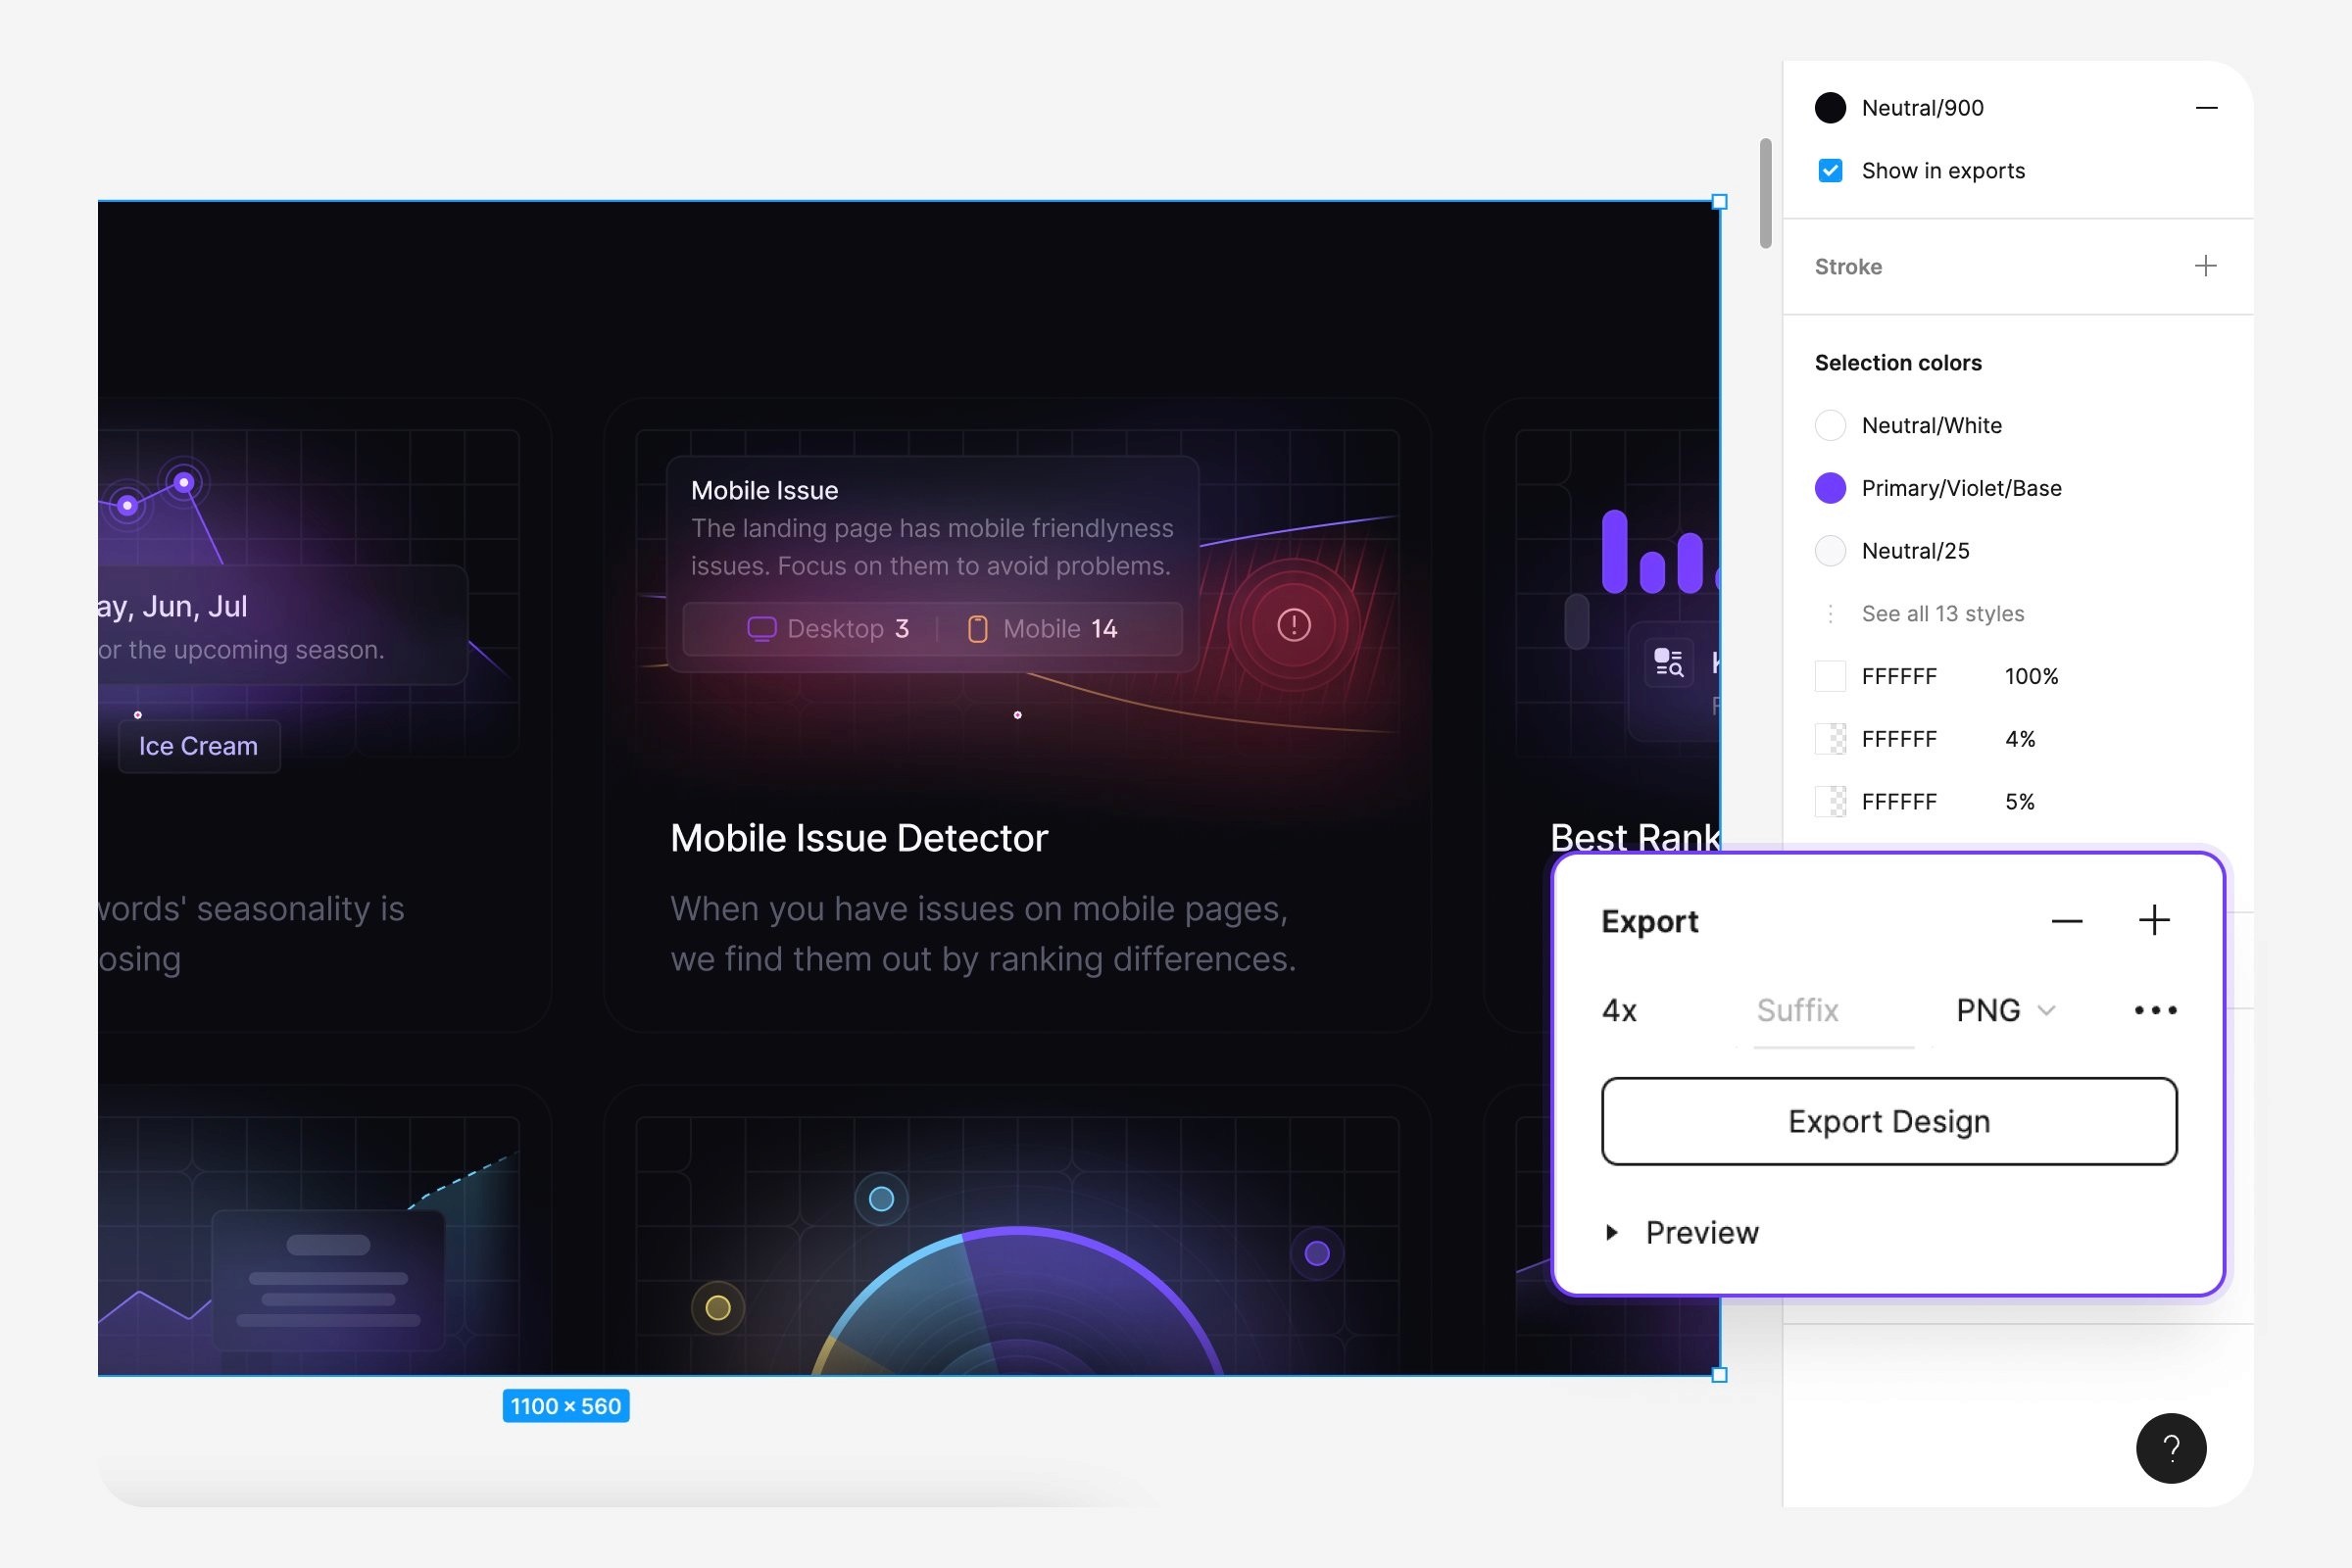This screenshot has height=1568, width=2352.
Task: Select Primary/Violet/Base color style
Action: tap(1960, 488)
